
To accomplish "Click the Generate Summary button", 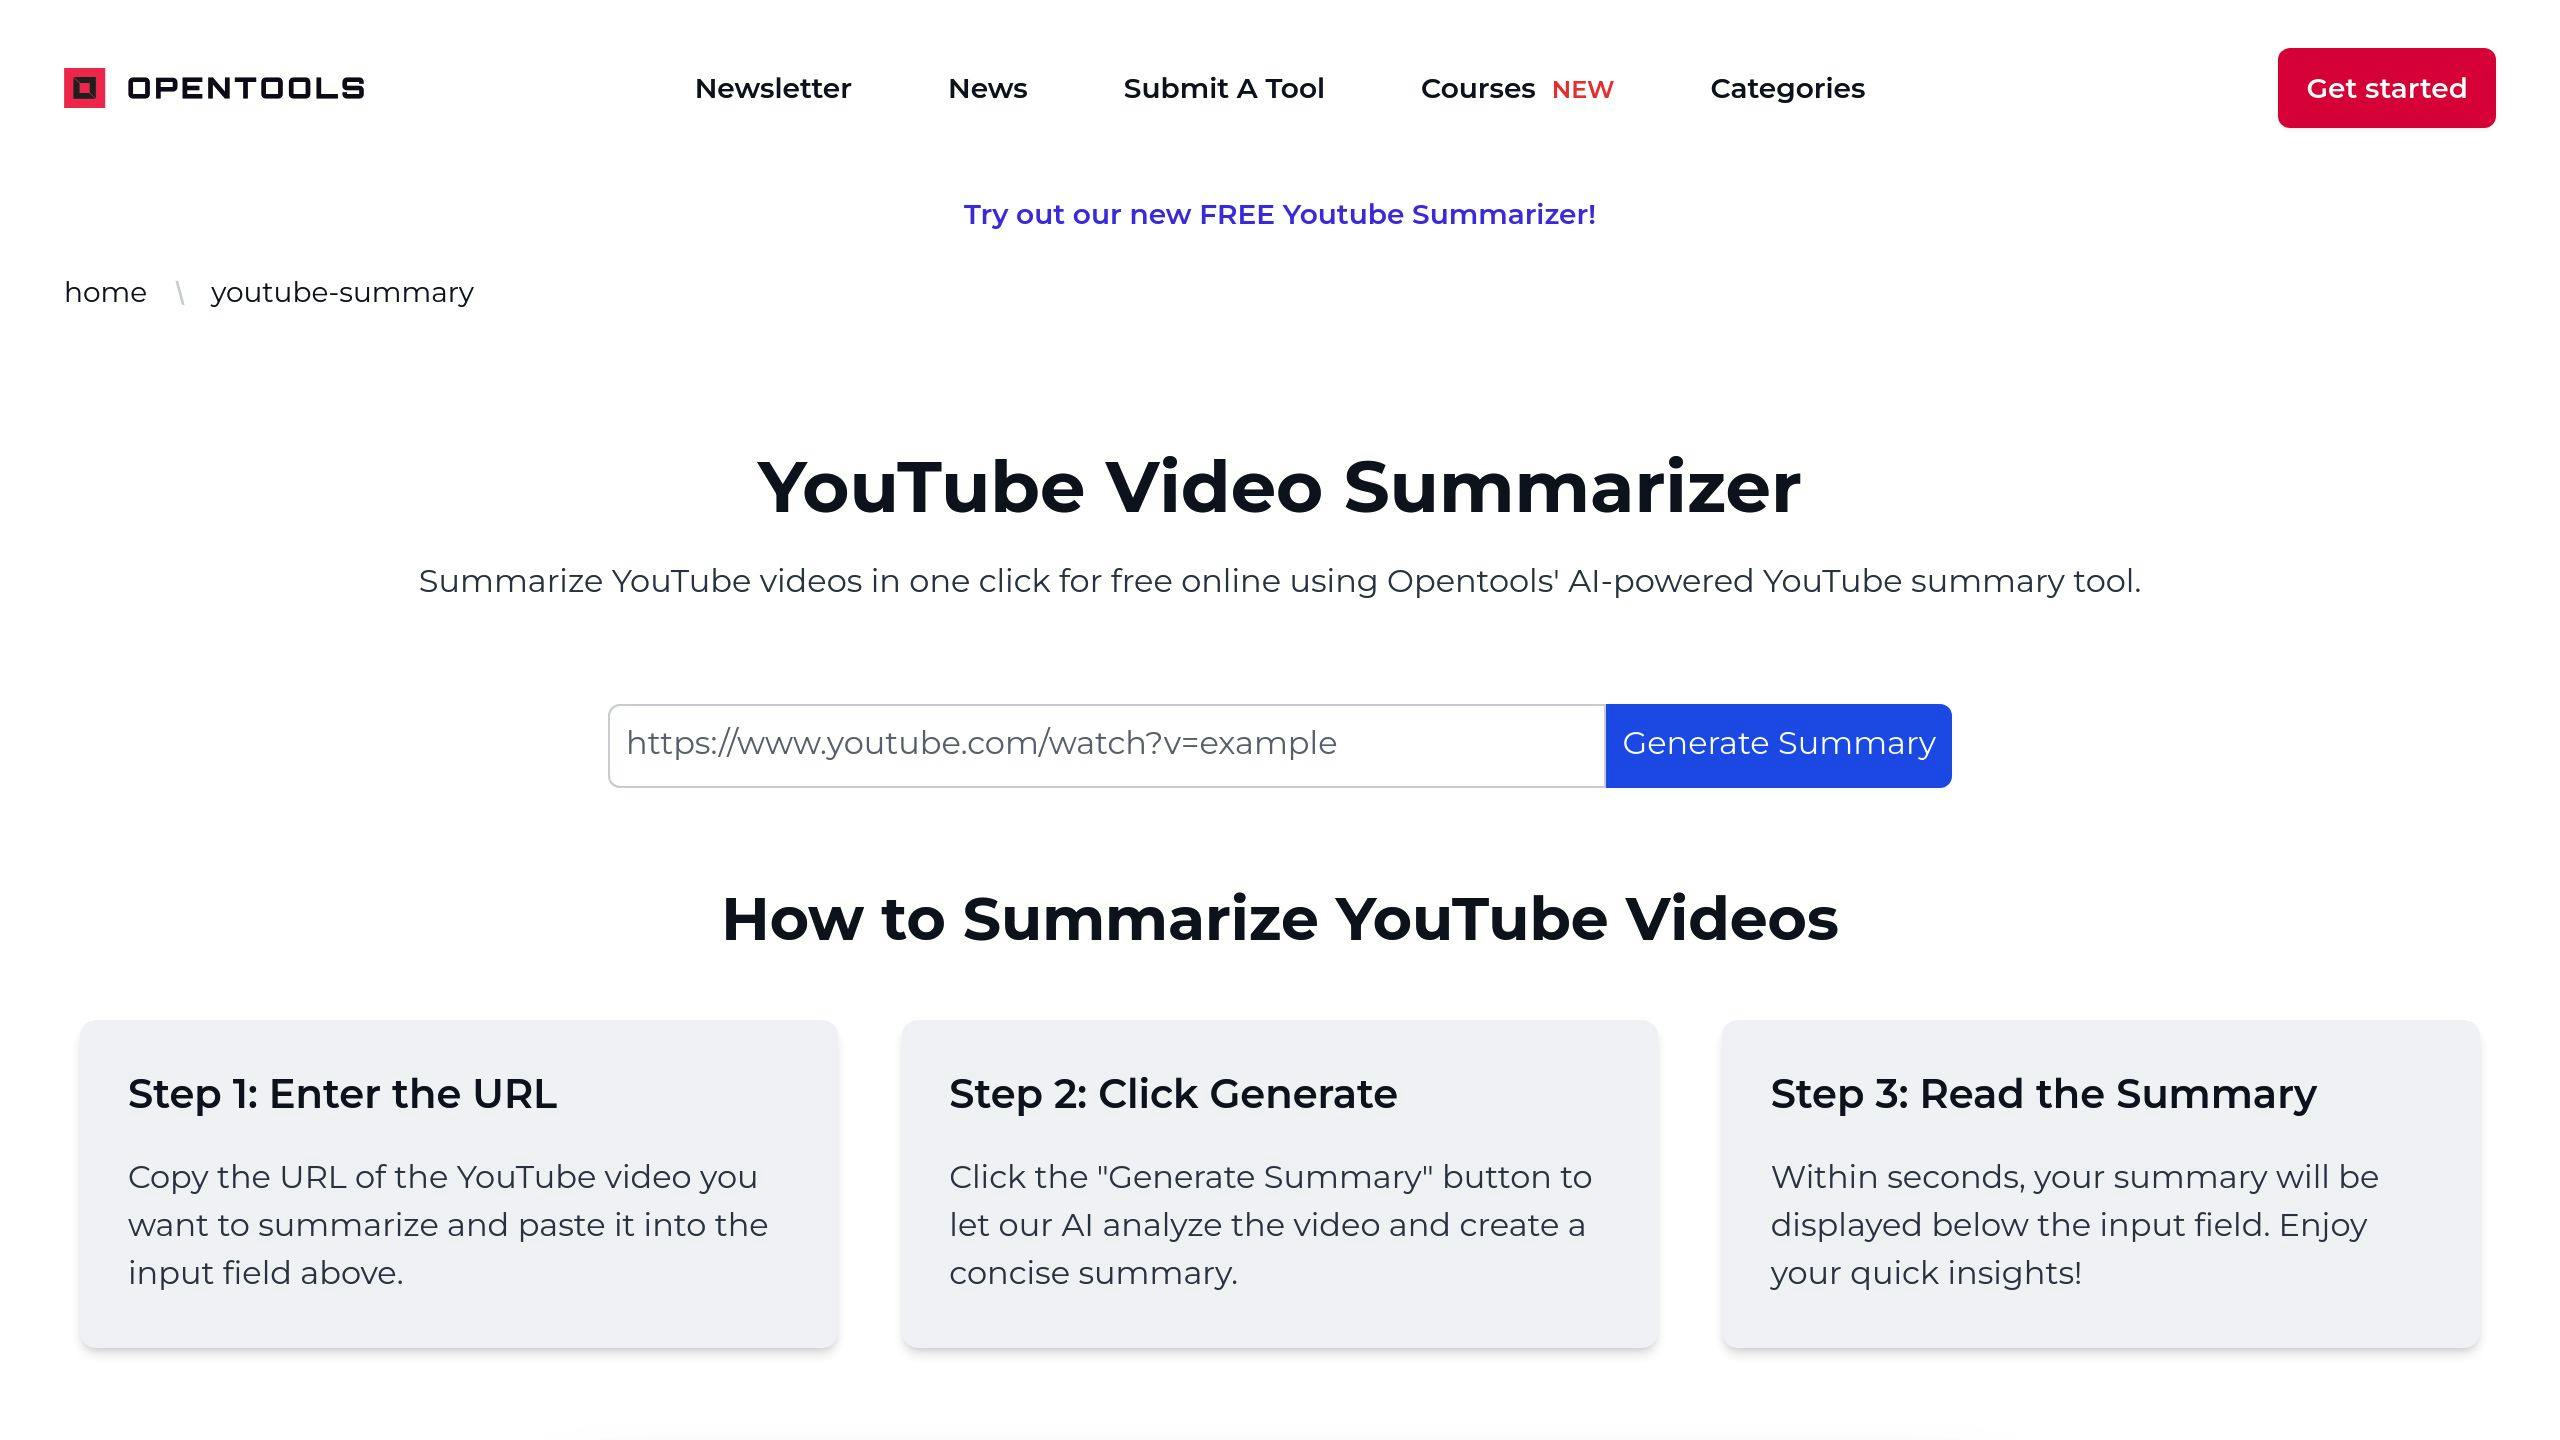I will [x=1778, y=744].
